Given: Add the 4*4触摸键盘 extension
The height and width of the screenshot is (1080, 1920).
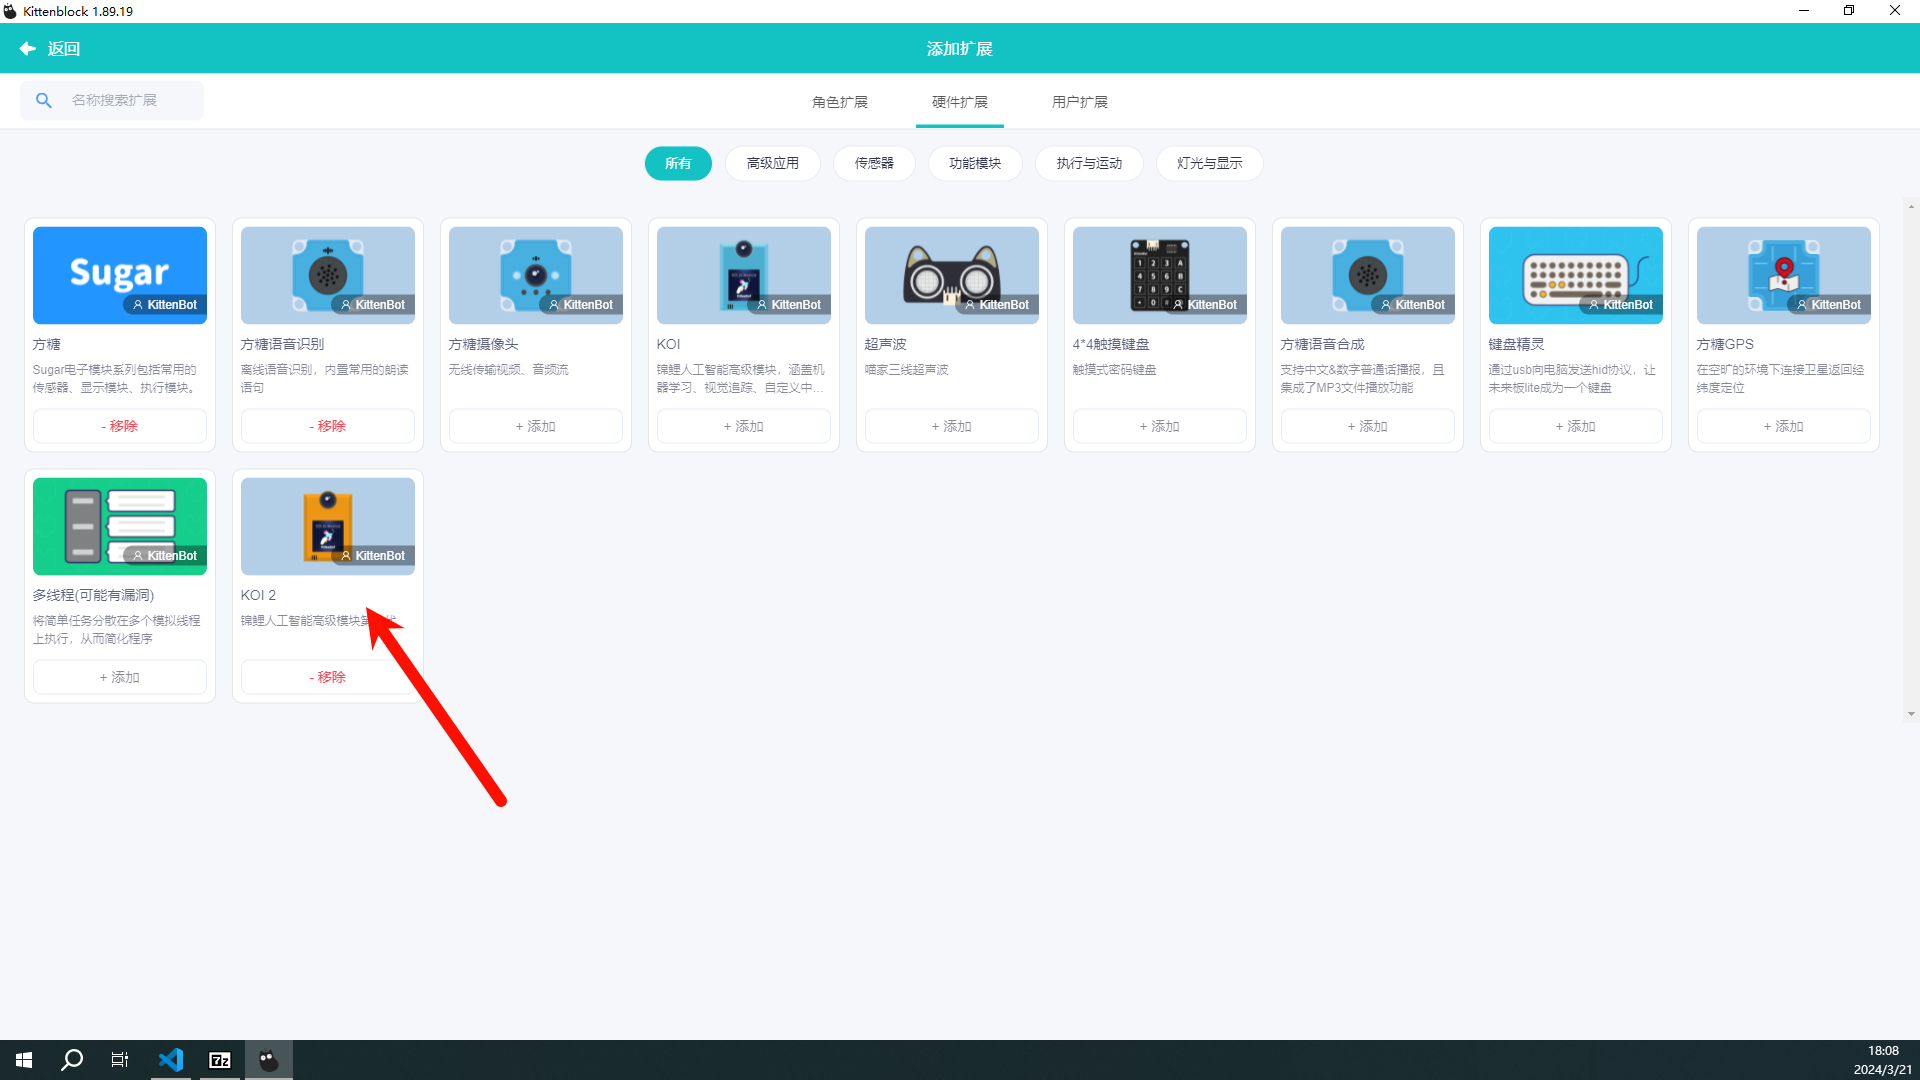Looking at the screenshot, I should pos(1160,426).
